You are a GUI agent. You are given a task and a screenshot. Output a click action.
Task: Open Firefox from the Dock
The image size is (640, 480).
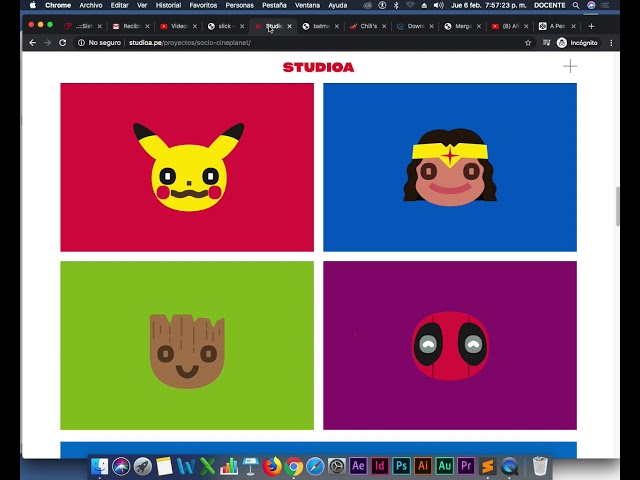272,466
